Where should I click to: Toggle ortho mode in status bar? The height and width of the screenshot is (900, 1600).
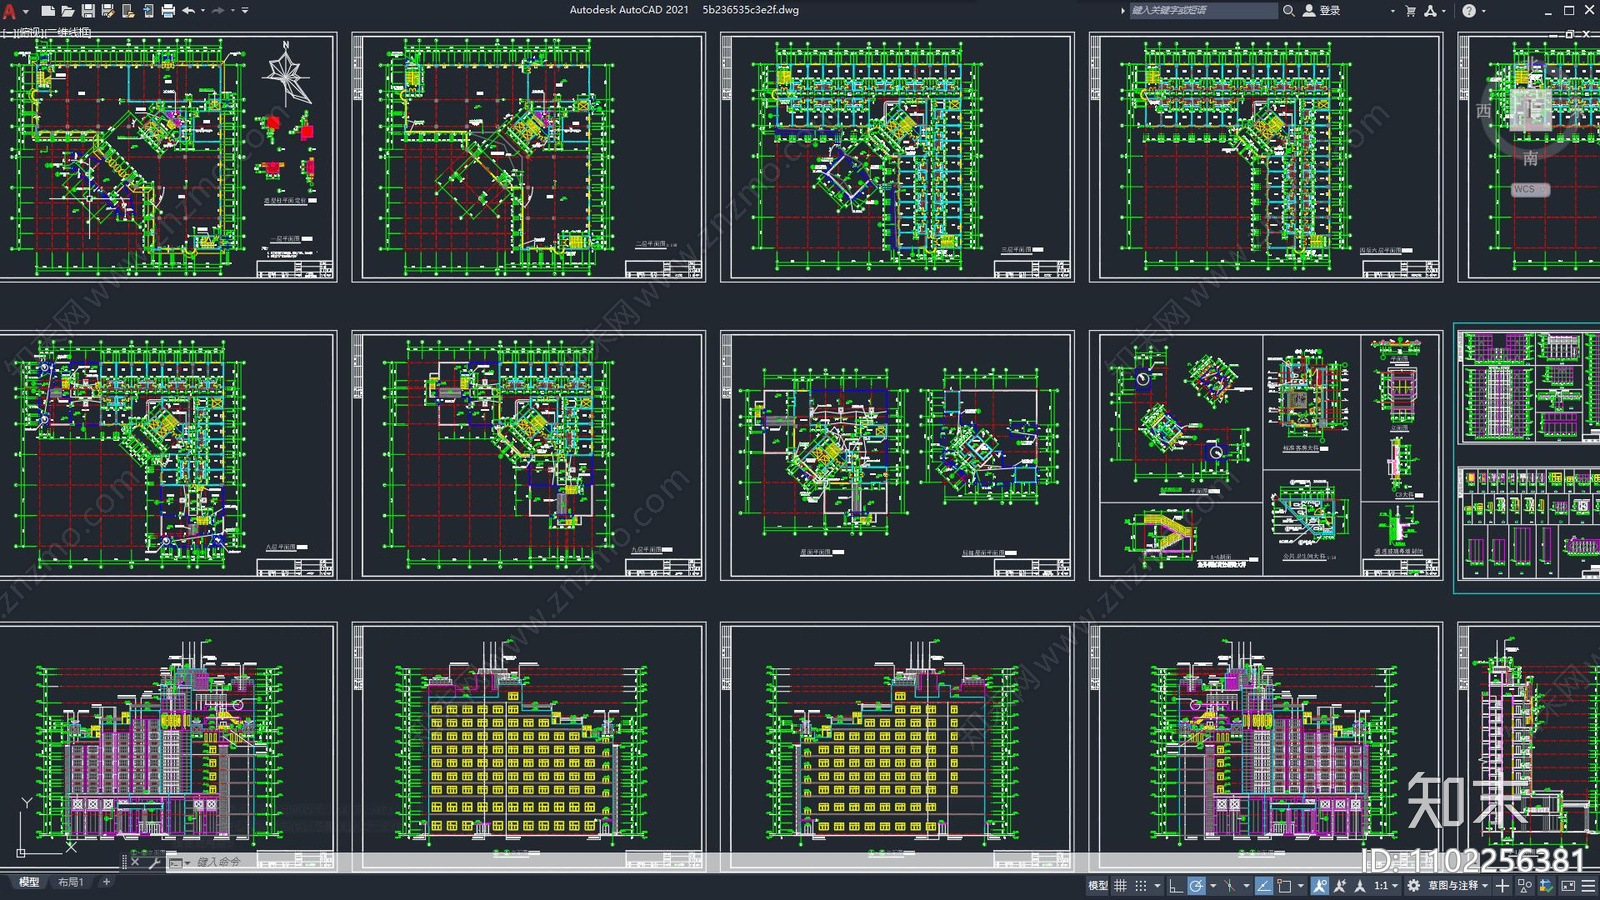1176,886
